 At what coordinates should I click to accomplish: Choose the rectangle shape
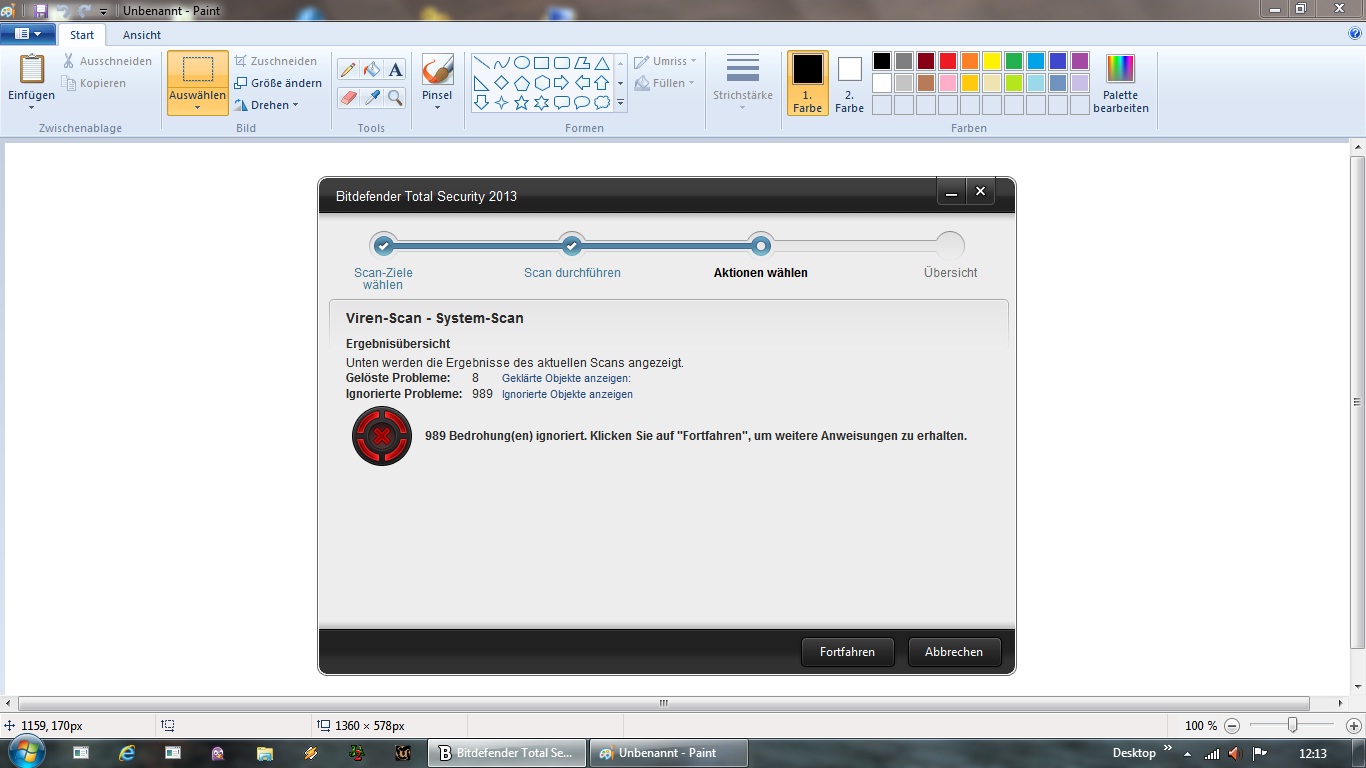[x=541, y=63]
